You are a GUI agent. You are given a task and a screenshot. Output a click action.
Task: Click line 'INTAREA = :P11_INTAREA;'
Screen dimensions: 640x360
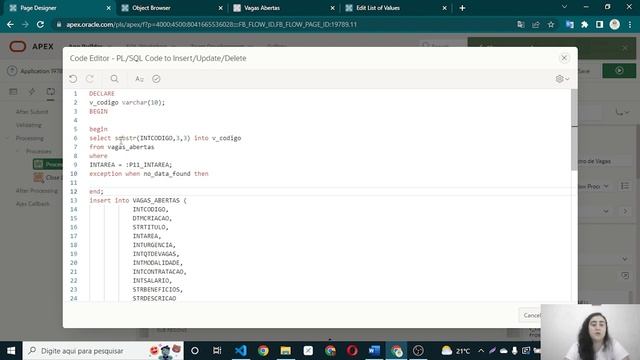131,164
